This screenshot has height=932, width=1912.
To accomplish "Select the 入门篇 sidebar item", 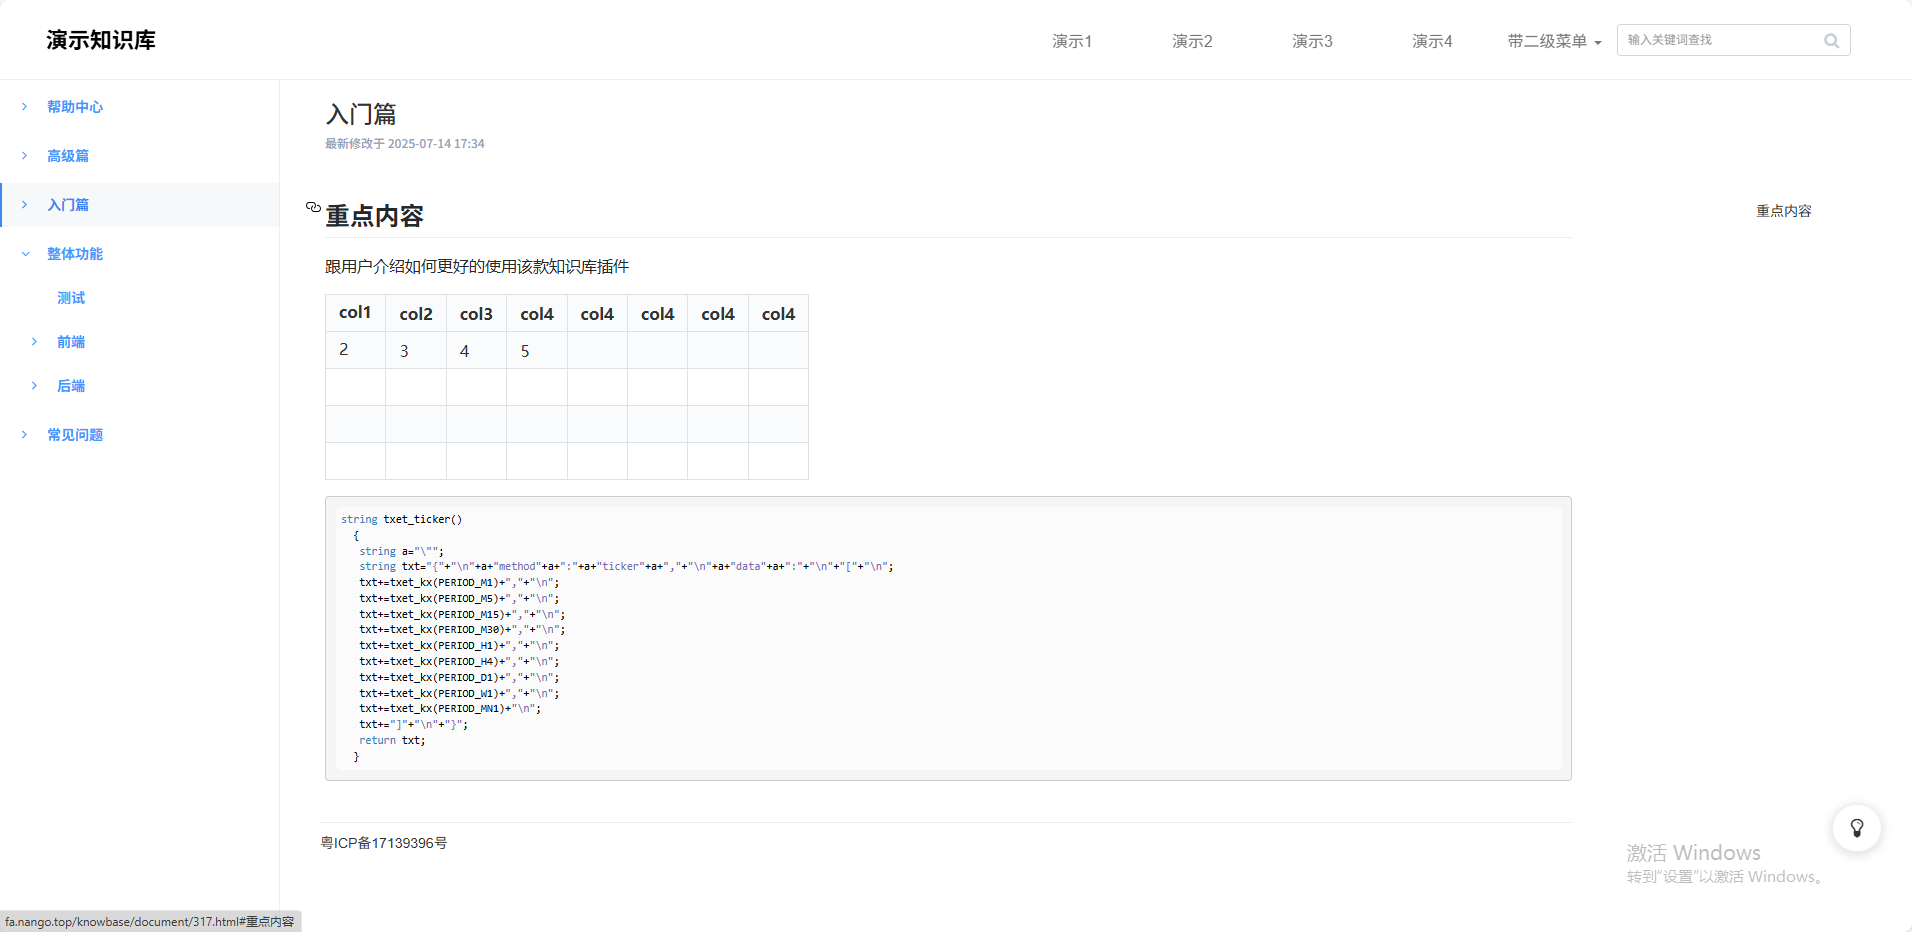I will coord(68,205).
